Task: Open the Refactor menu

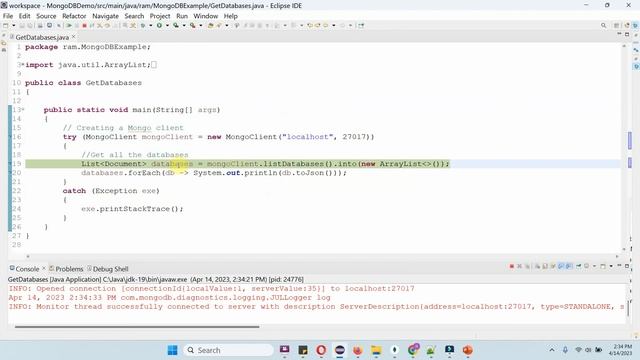Action: pos(74,16)
